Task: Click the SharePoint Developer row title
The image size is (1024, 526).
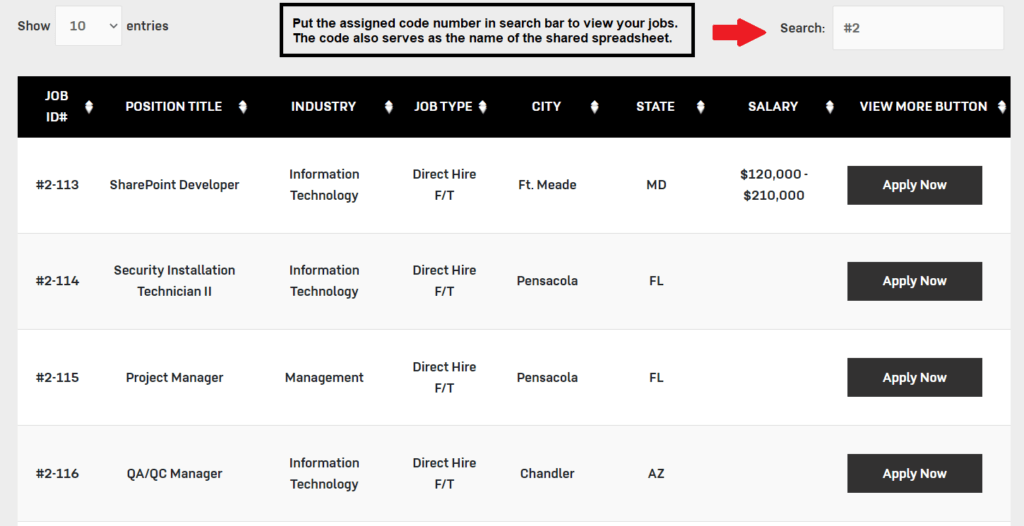Action: point(174,185)
